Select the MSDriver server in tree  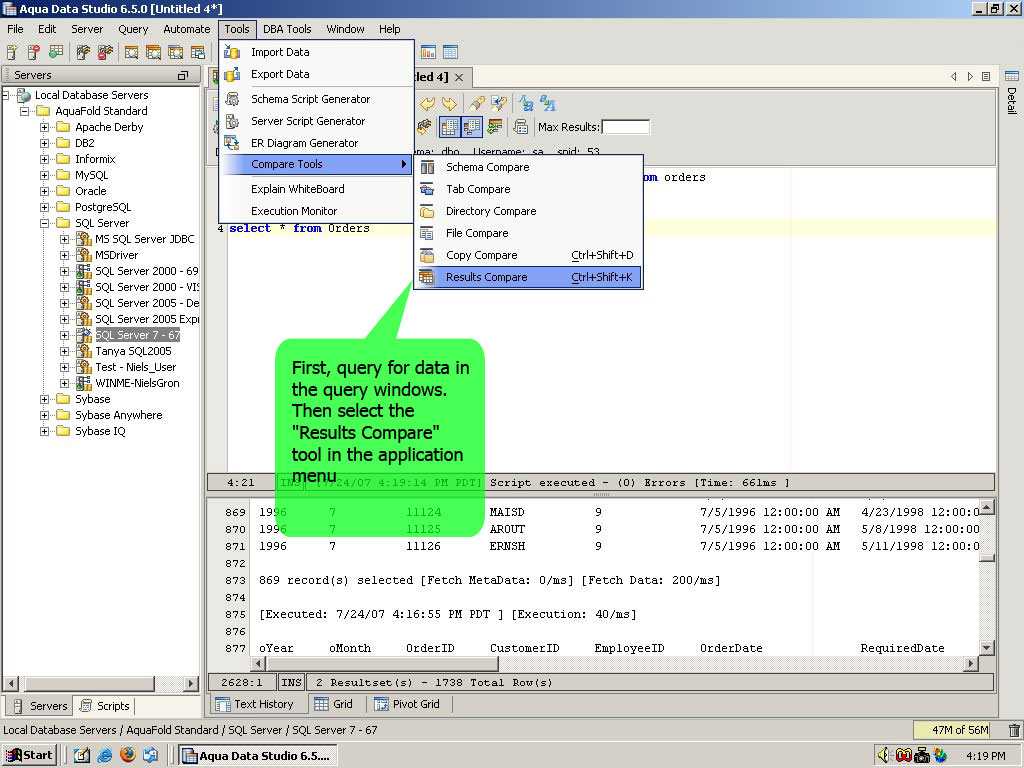(116, 255)
